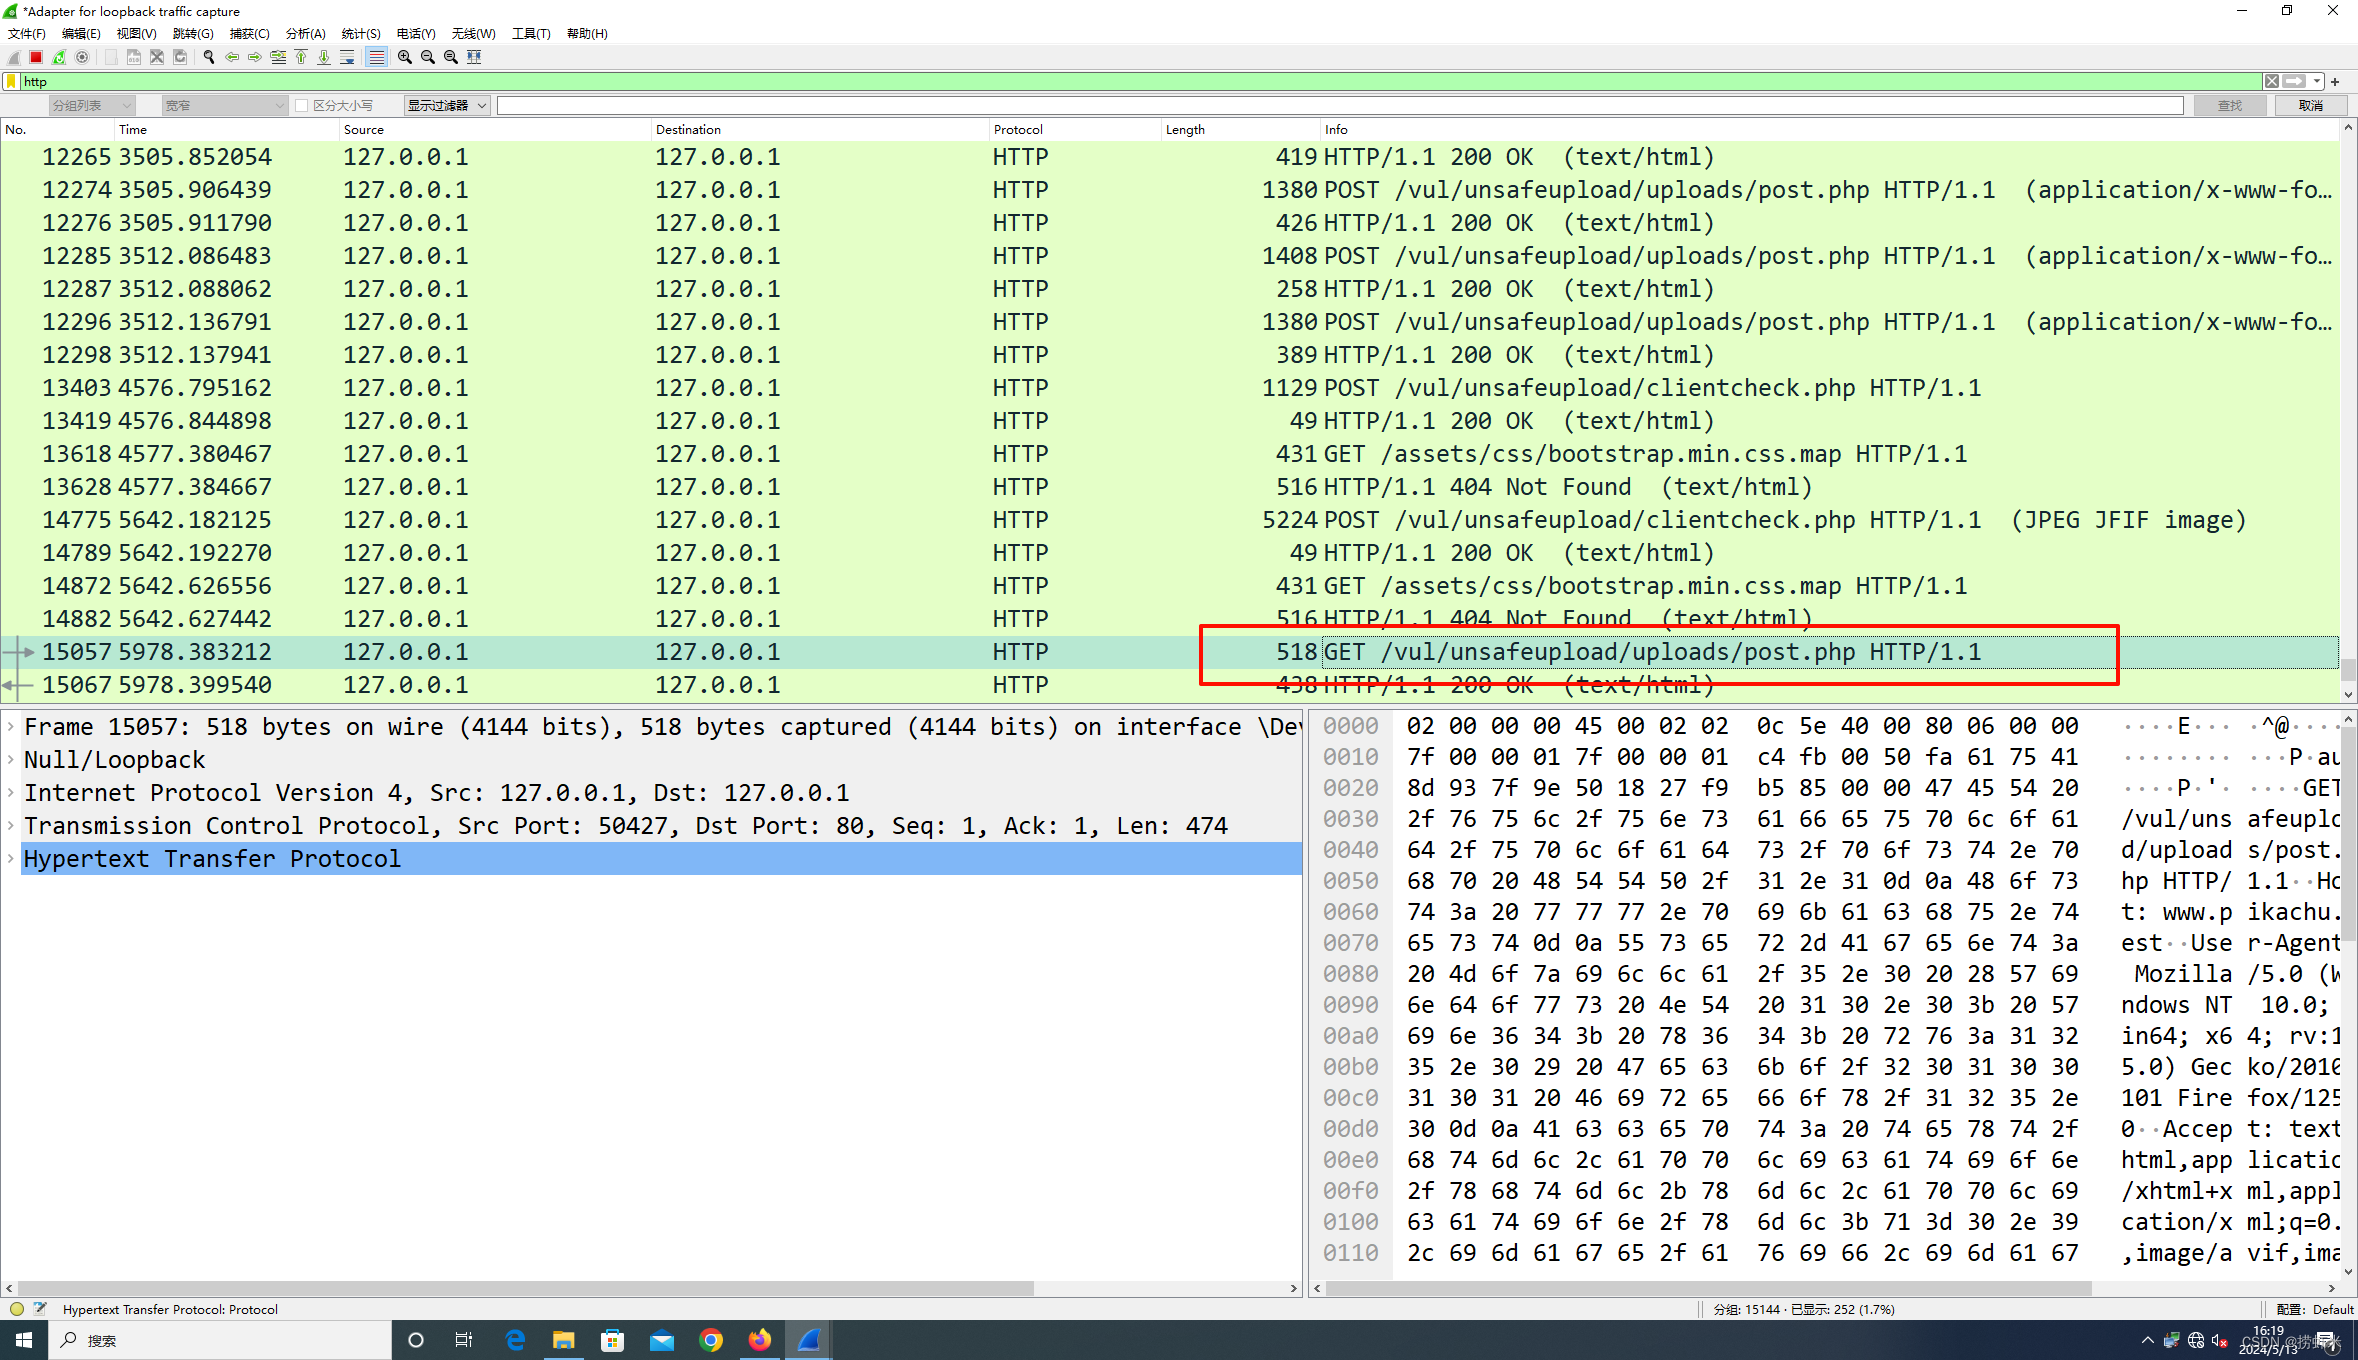Screen dimensions: 2358x1360
Task: Click the find text input field
Action: tap(1339, 105)
